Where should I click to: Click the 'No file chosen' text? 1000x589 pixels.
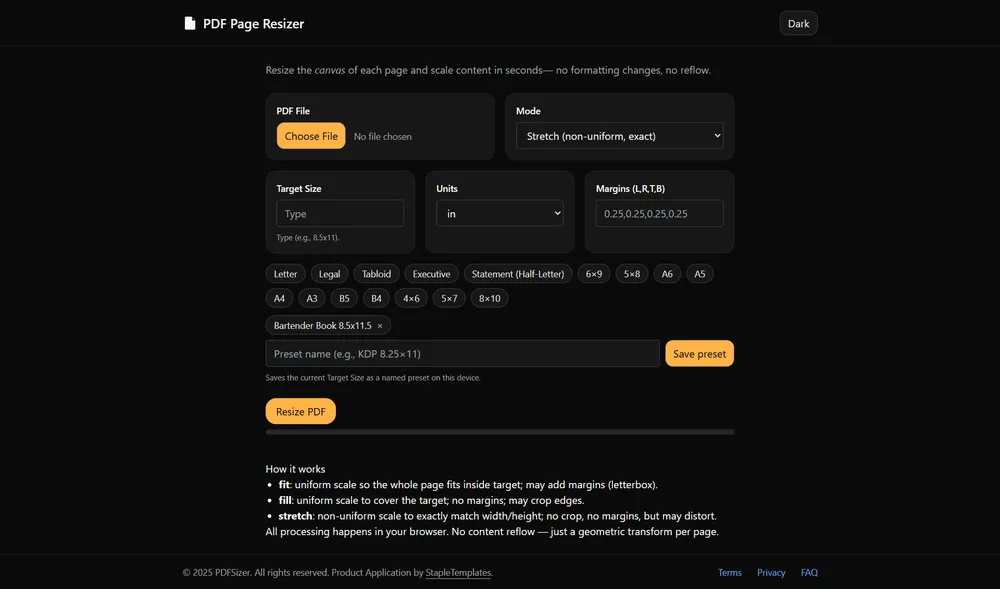tap(383, 136)
